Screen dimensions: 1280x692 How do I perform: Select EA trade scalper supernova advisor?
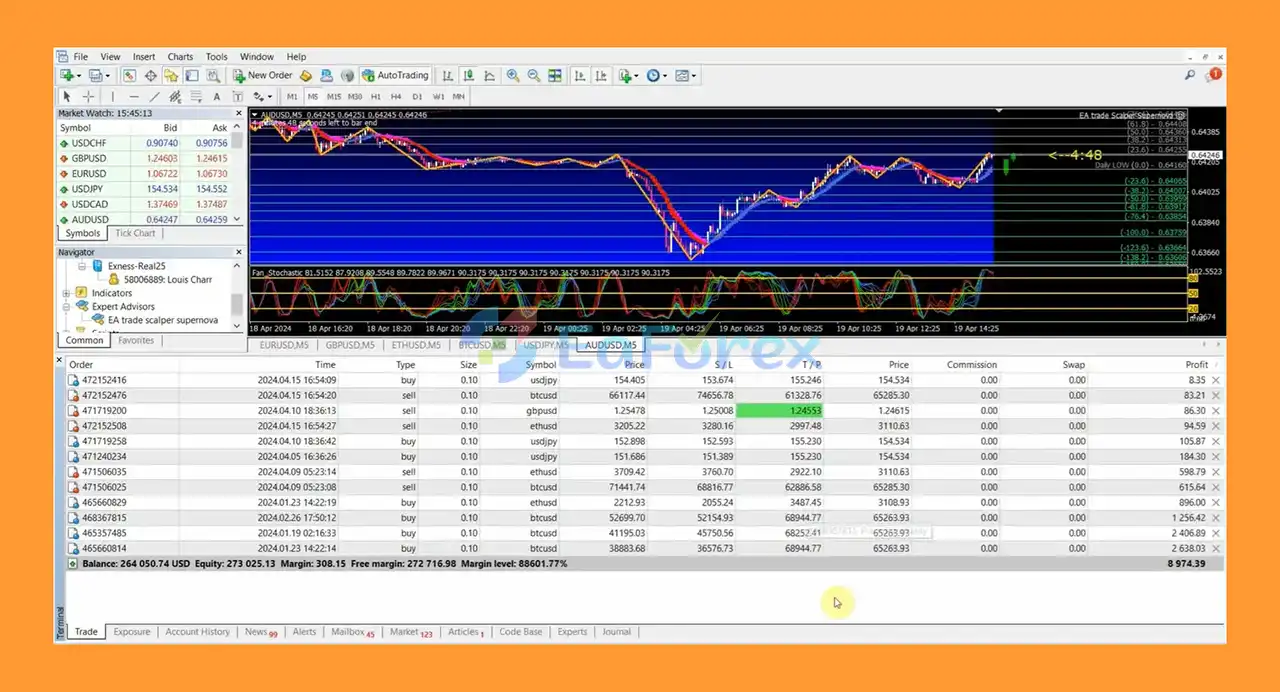coord(162,320)
